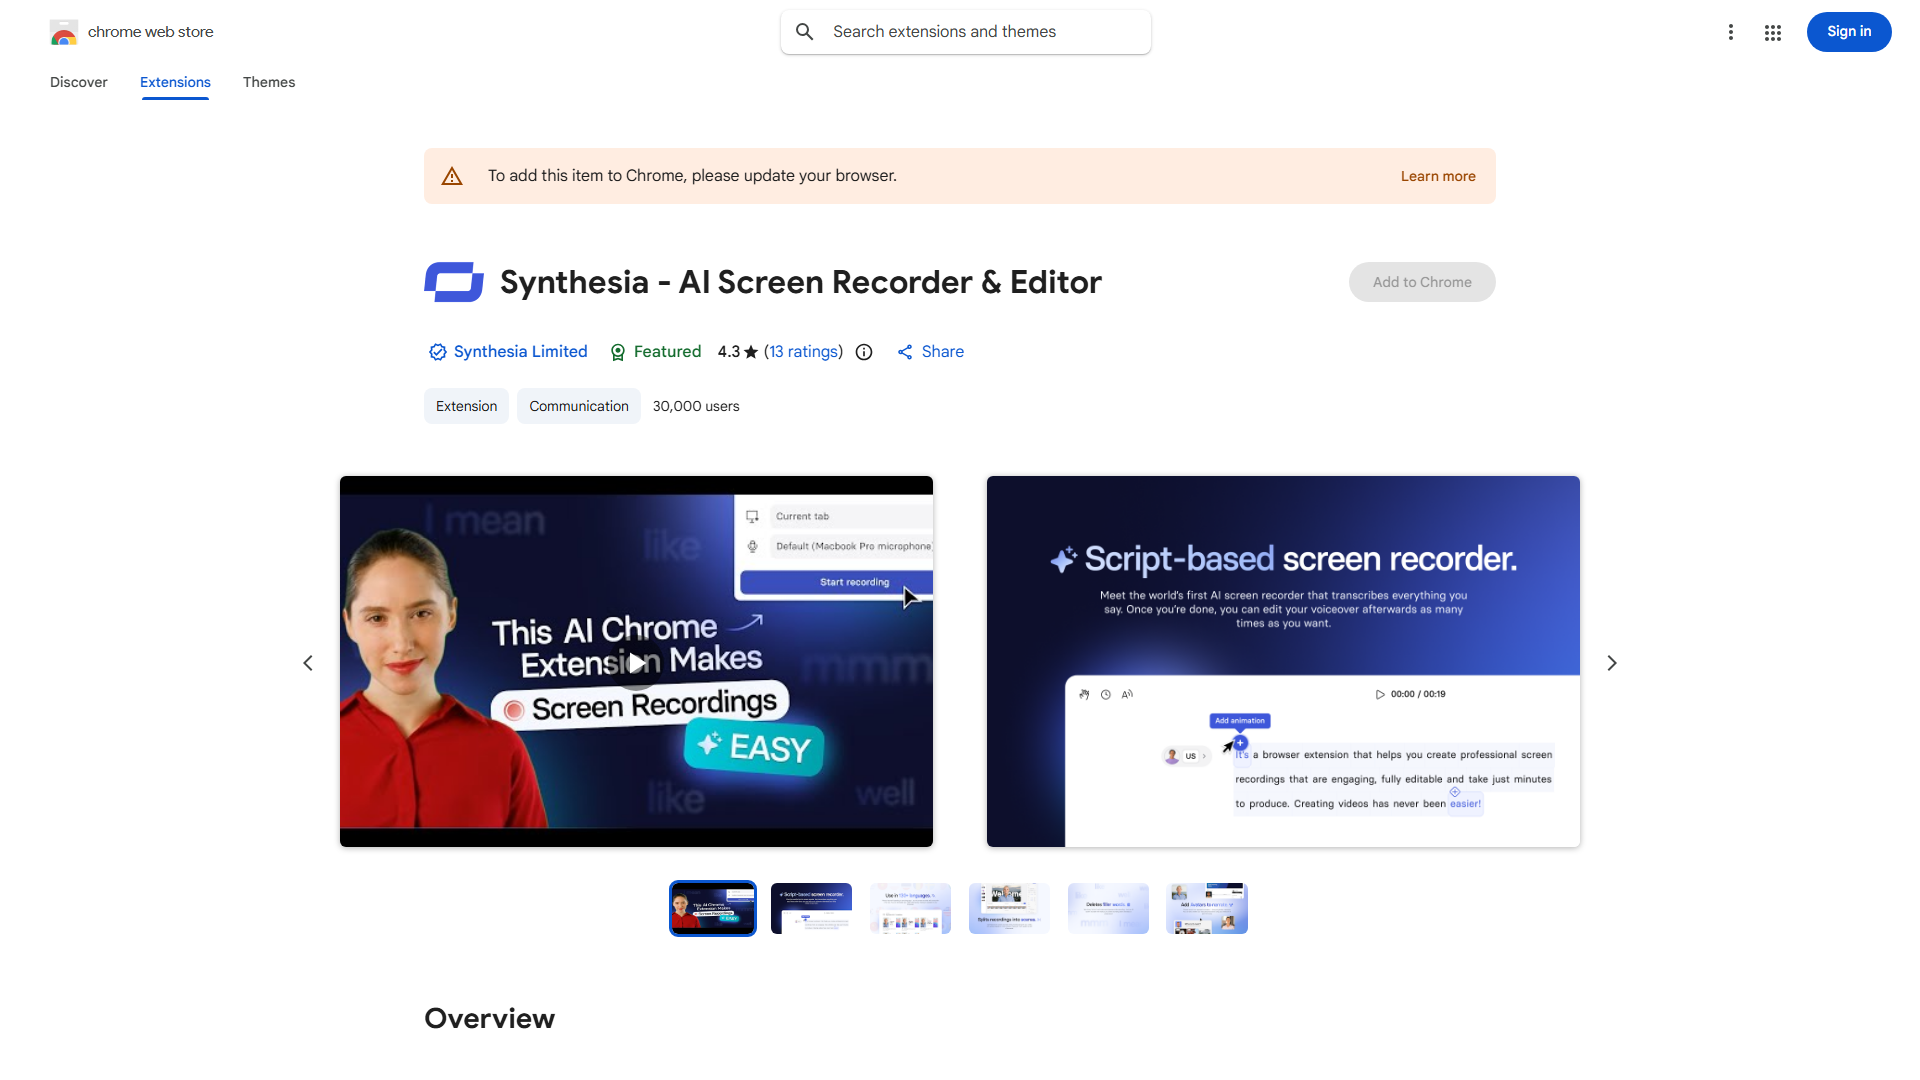This screenshot has height=1080, width=1920.
Task: Select the Script-based screen recorder thumbnail
Action: 810,908
